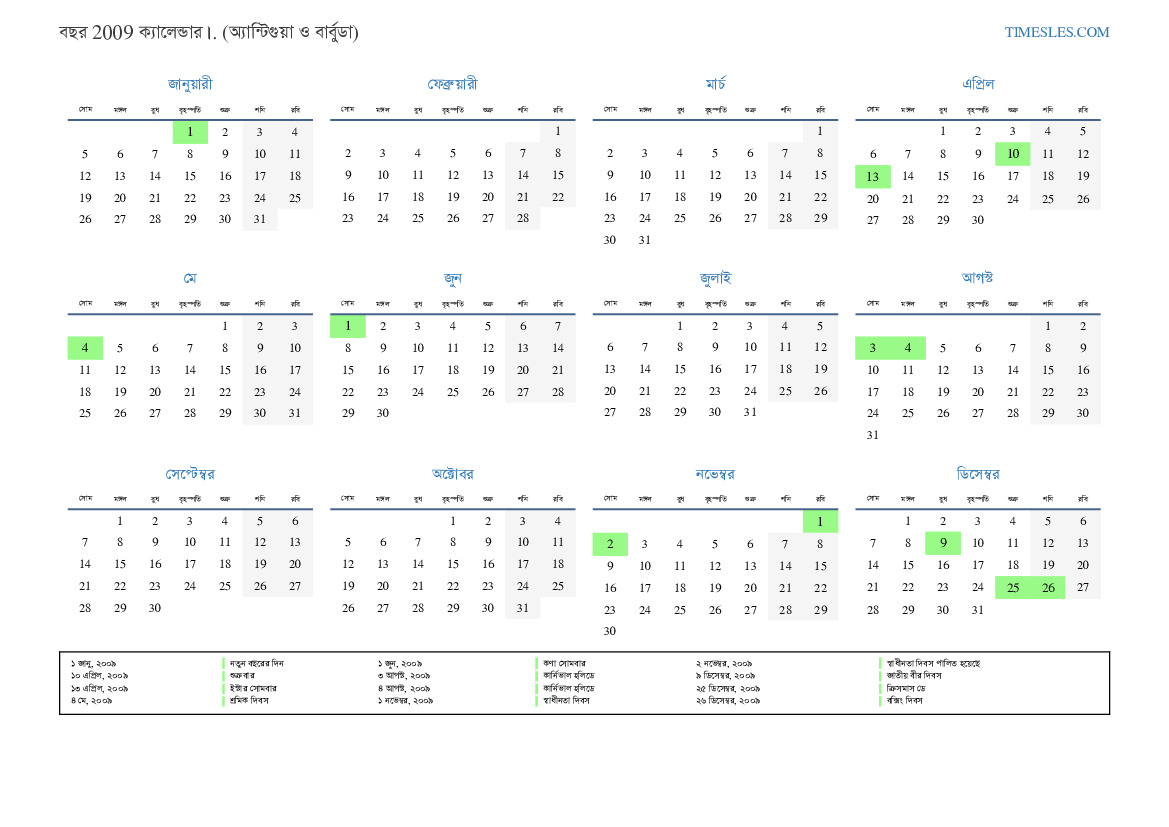Select the জুন (June) month heading

(x=453, y=278)
